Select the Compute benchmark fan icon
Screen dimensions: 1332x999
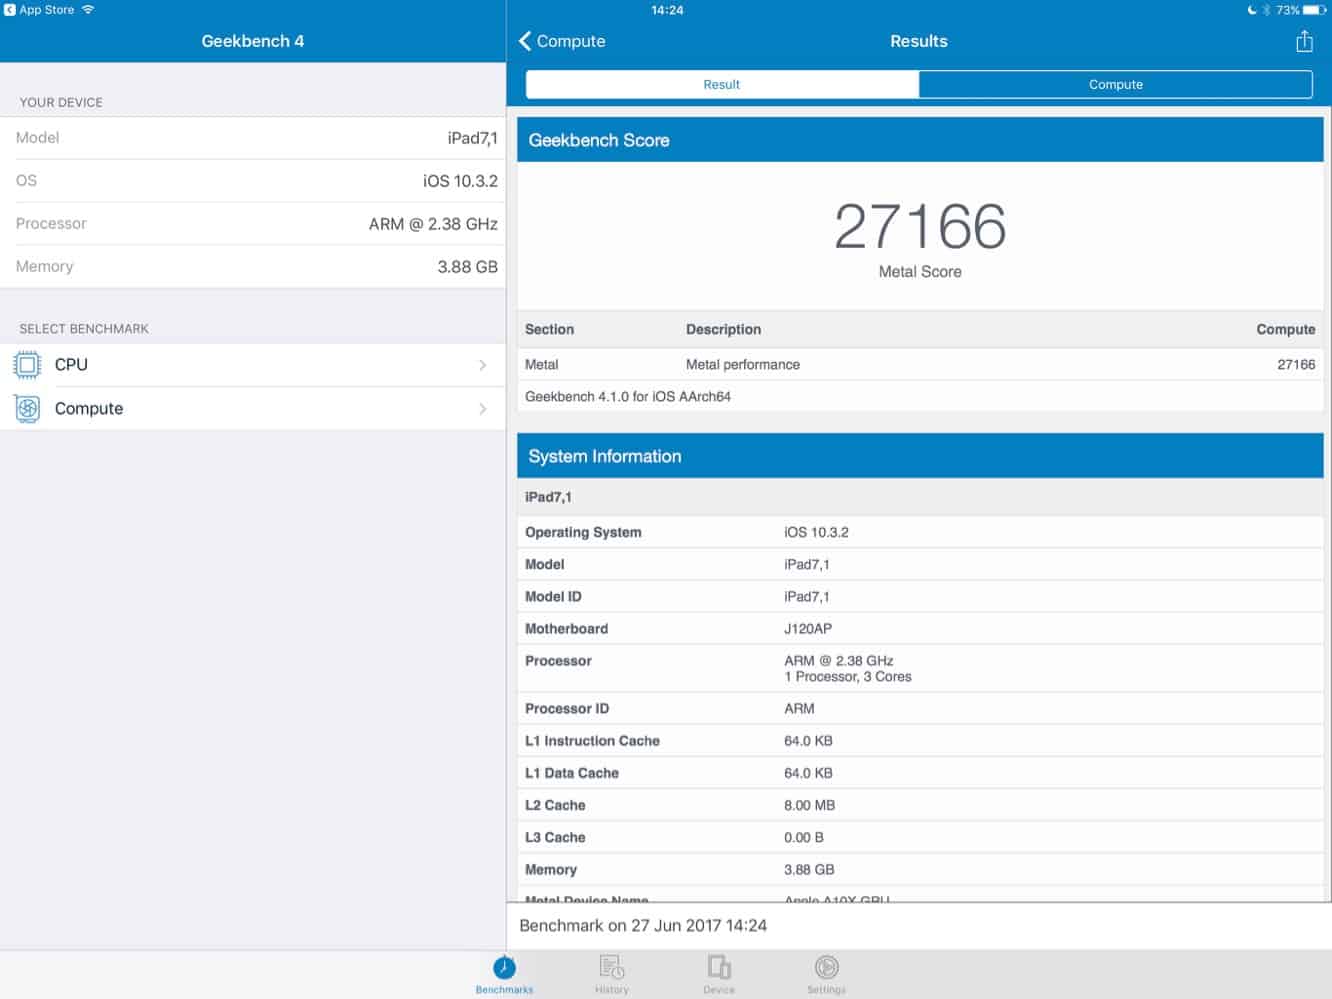tap(27, 408)
